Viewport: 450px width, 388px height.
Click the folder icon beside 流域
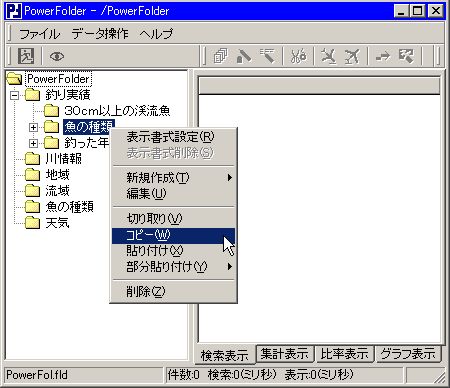pos(33,191)
